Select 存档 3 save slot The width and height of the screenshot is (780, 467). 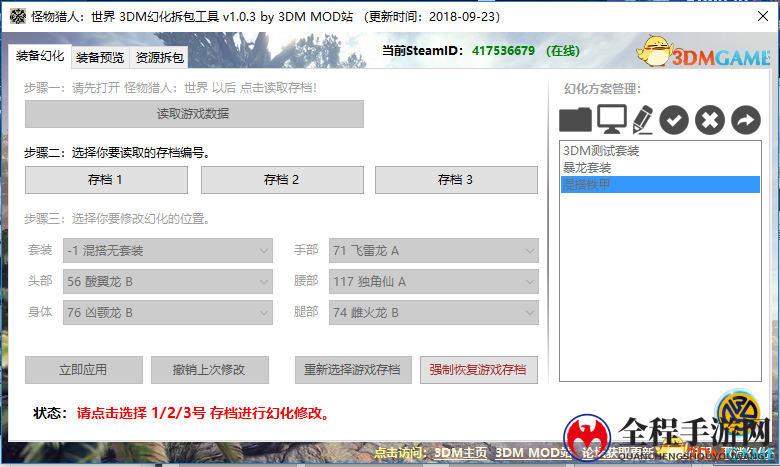456,180
